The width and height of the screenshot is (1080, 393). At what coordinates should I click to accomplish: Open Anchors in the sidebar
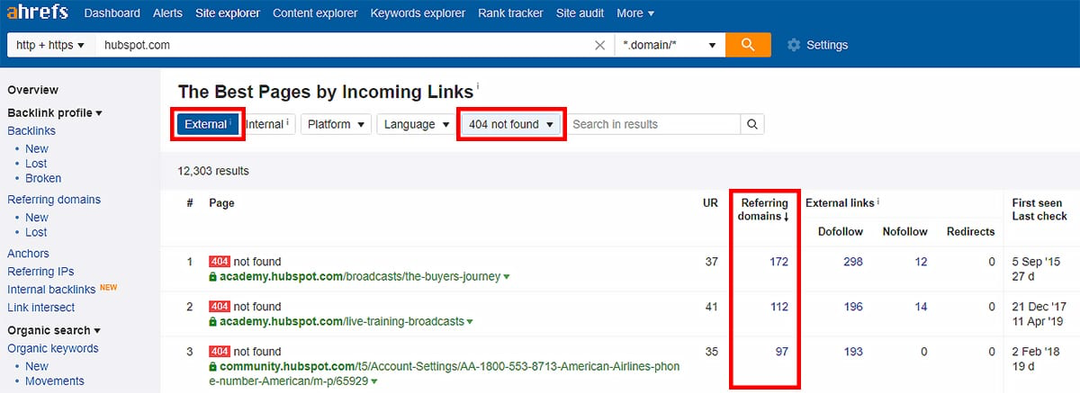28,254
